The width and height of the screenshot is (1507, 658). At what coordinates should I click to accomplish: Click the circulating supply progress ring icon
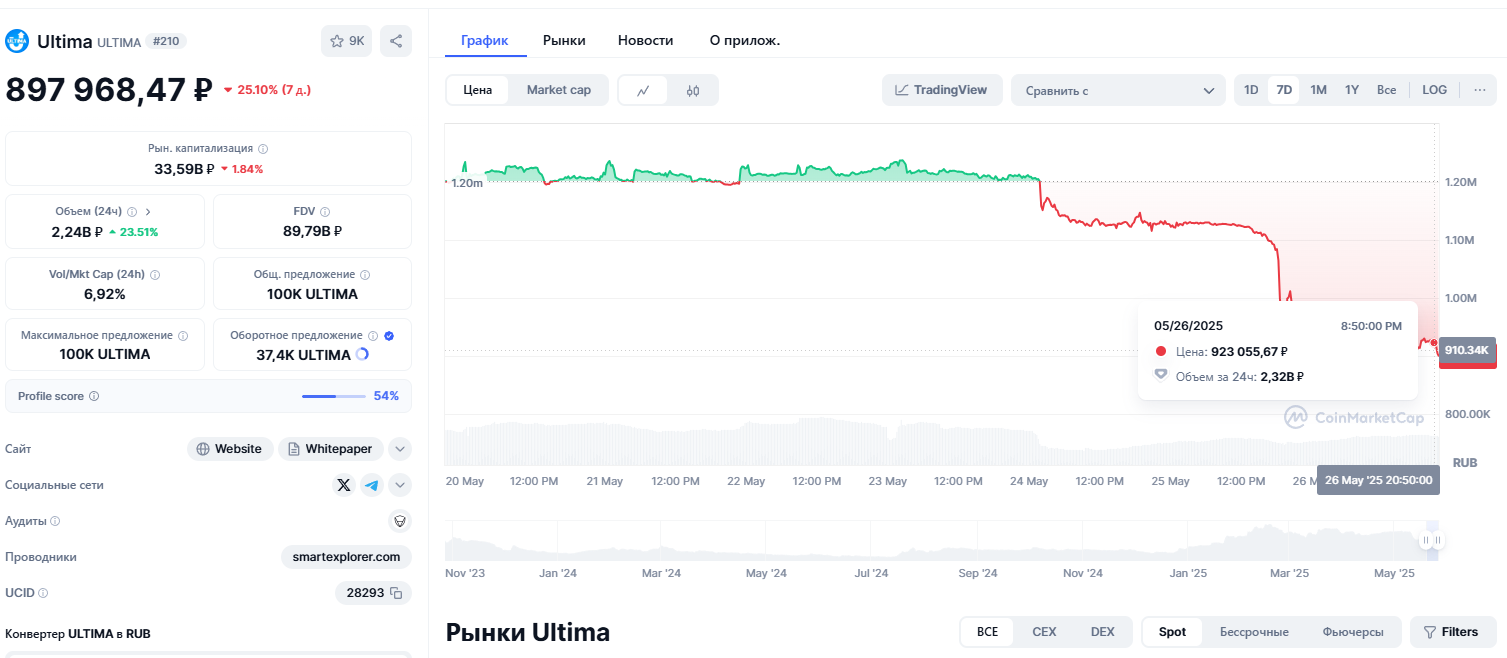pos(362,354)
